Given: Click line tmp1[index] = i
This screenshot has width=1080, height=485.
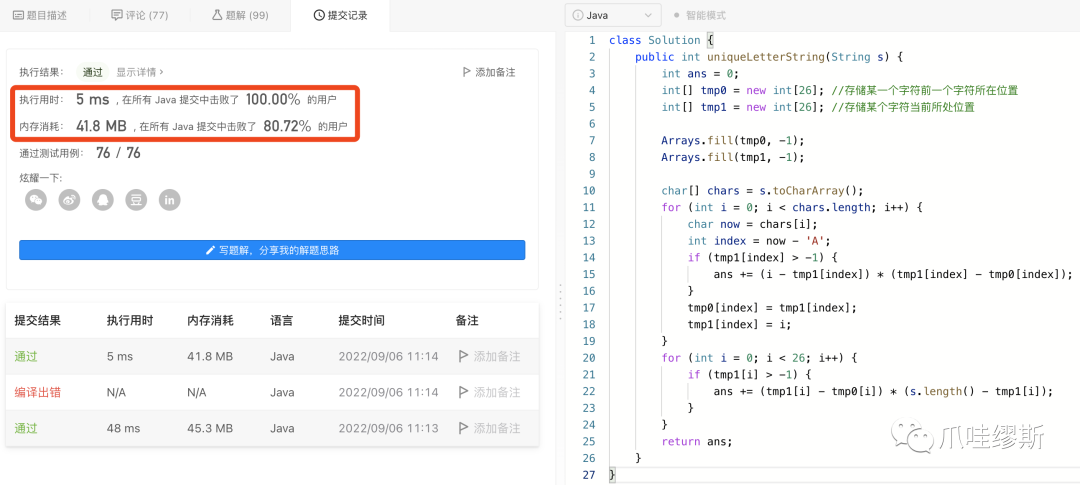Looking at the screenshot, I should point(740,324).
